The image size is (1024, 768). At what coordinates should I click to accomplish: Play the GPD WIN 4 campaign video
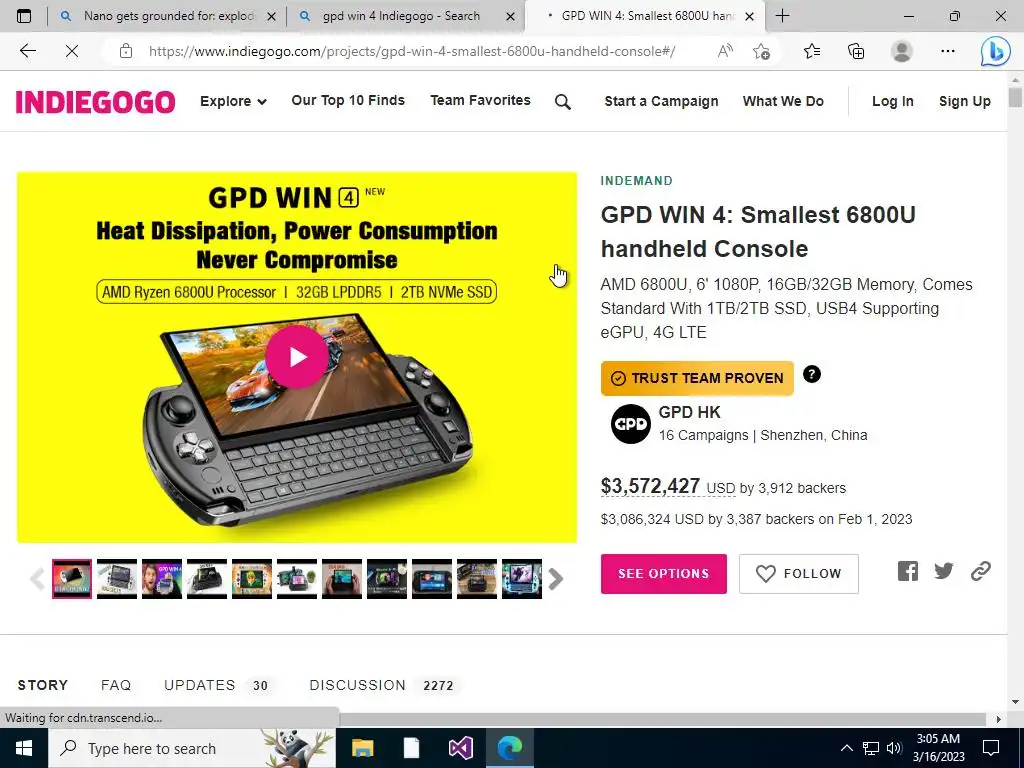point(297,357)
